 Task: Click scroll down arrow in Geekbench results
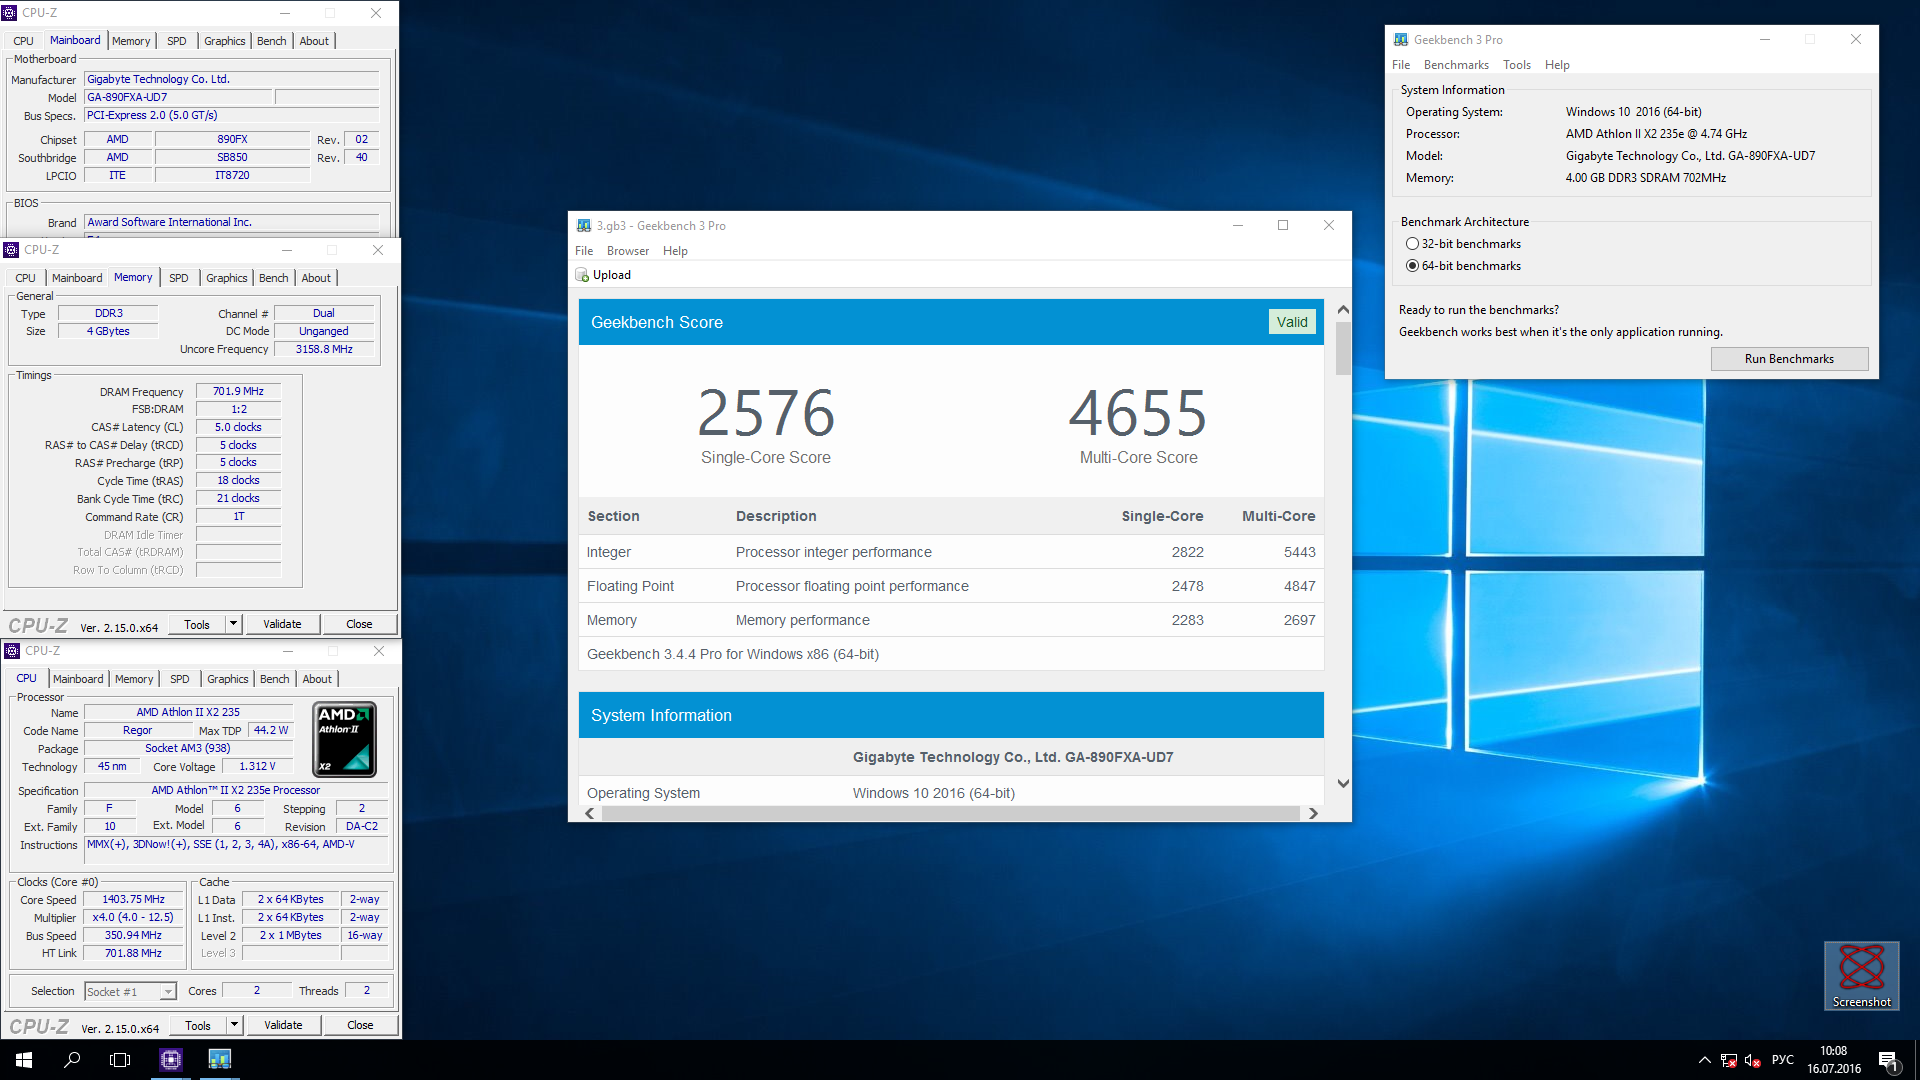tap(1343, 783)
